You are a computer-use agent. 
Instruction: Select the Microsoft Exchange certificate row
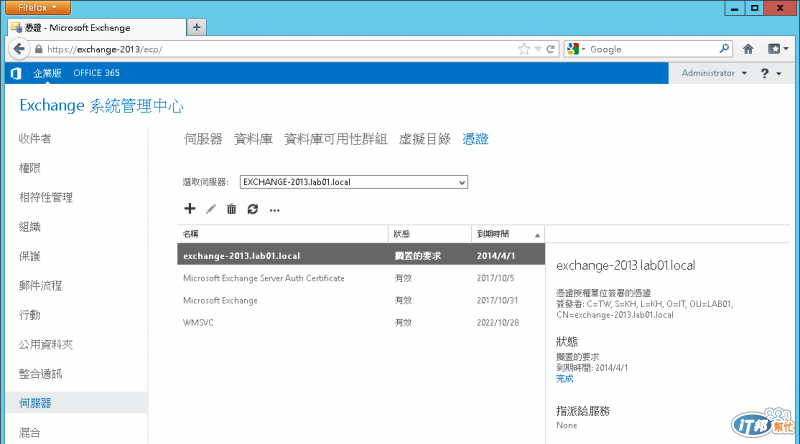361,301
